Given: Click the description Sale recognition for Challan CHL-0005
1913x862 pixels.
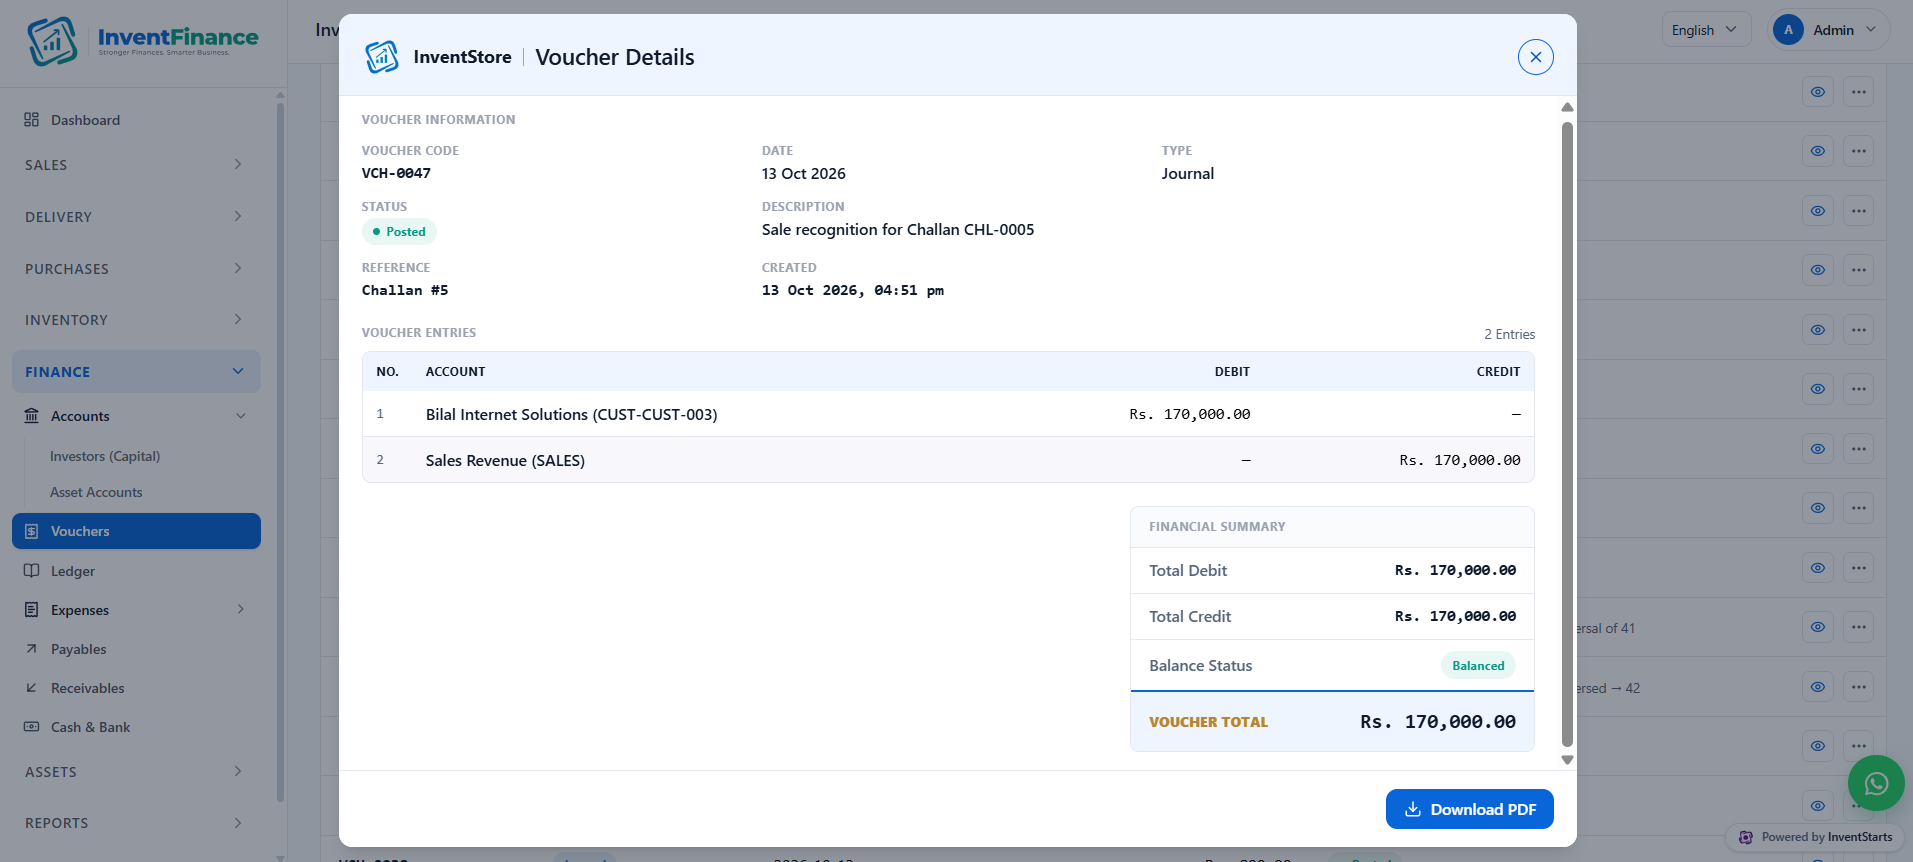Looking at the screenshot, I should pos(898,229).
